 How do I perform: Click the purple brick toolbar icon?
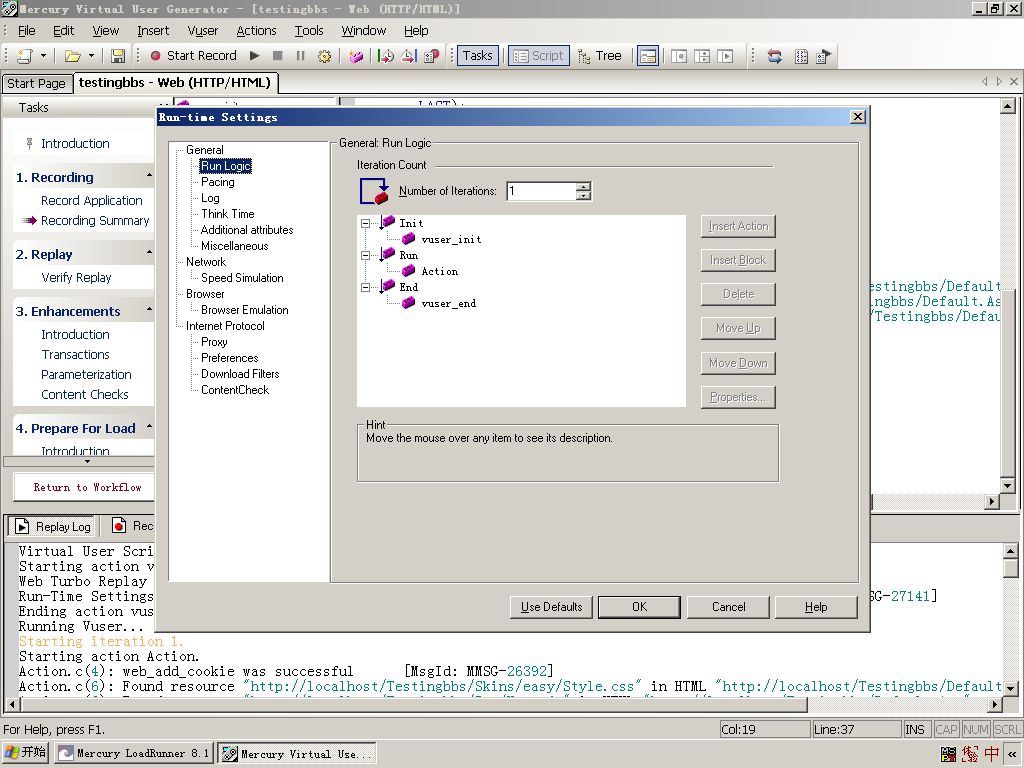[356, 56]
